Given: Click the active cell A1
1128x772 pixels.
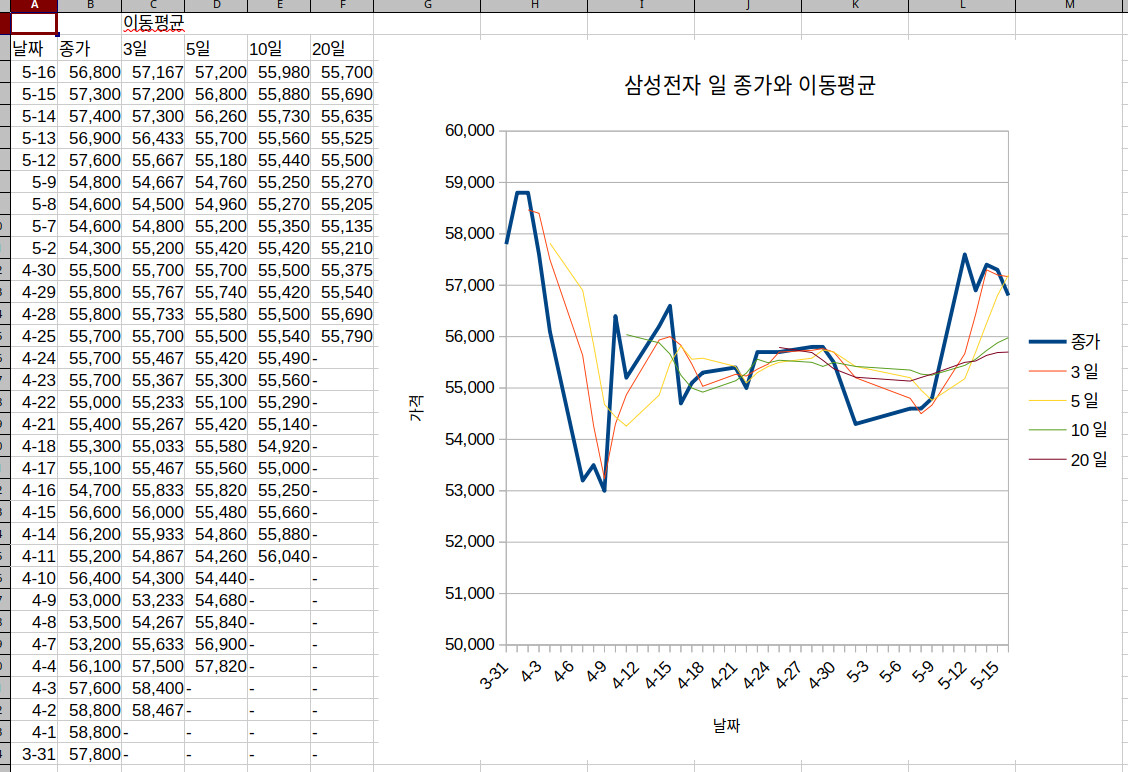Looking at the screenshot, I should coord(34,23).
